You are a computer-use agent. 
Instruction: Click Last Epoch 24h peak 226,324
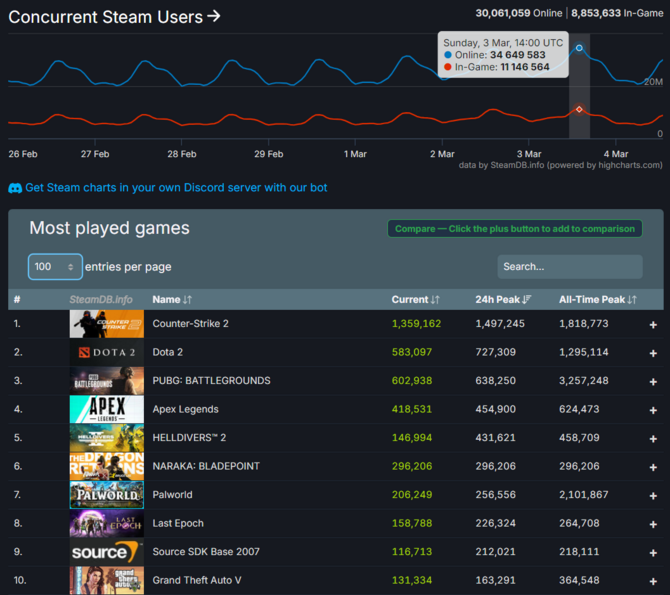496,523
